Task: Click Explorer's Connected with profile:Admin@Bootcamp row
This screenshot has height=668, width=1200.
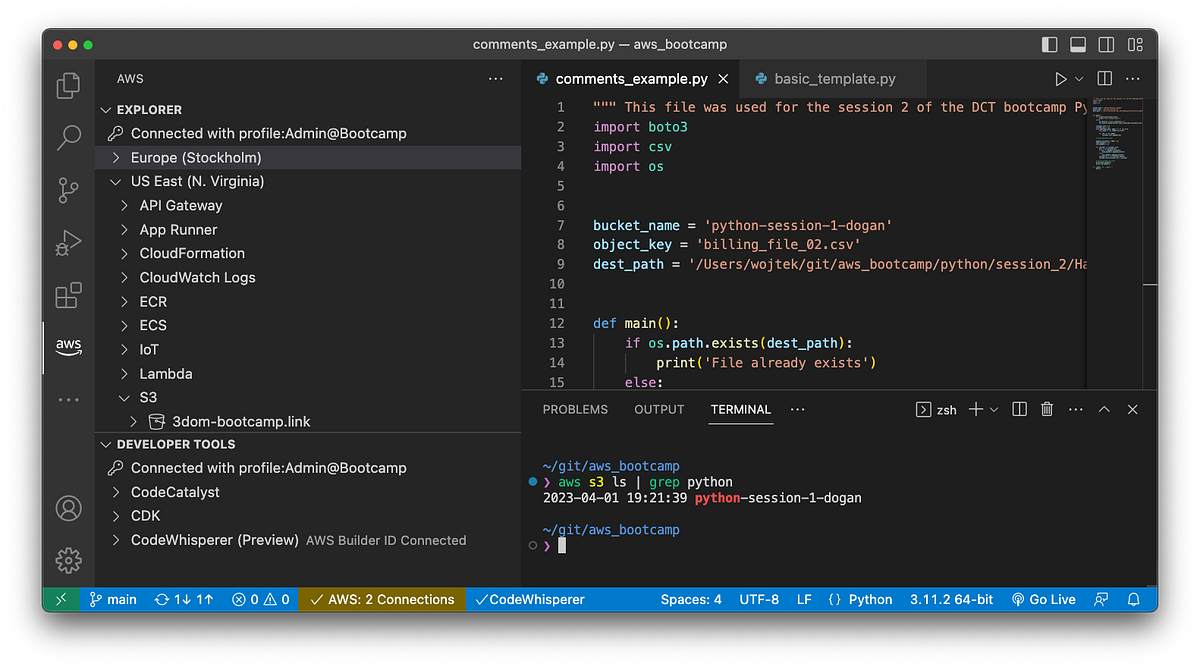Action: click(308, 133)
